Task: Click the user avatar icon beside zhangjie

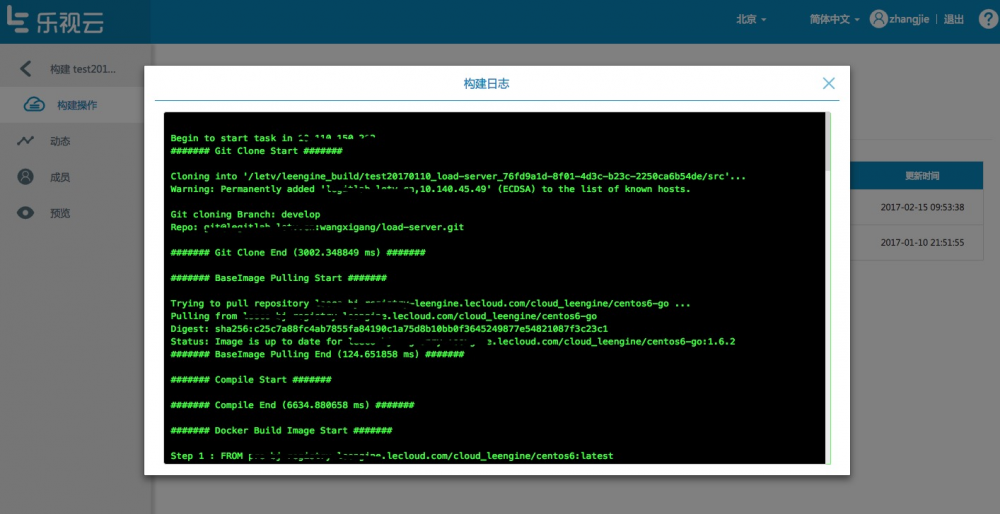Action: pyautogui.click(x=879, y=19)
